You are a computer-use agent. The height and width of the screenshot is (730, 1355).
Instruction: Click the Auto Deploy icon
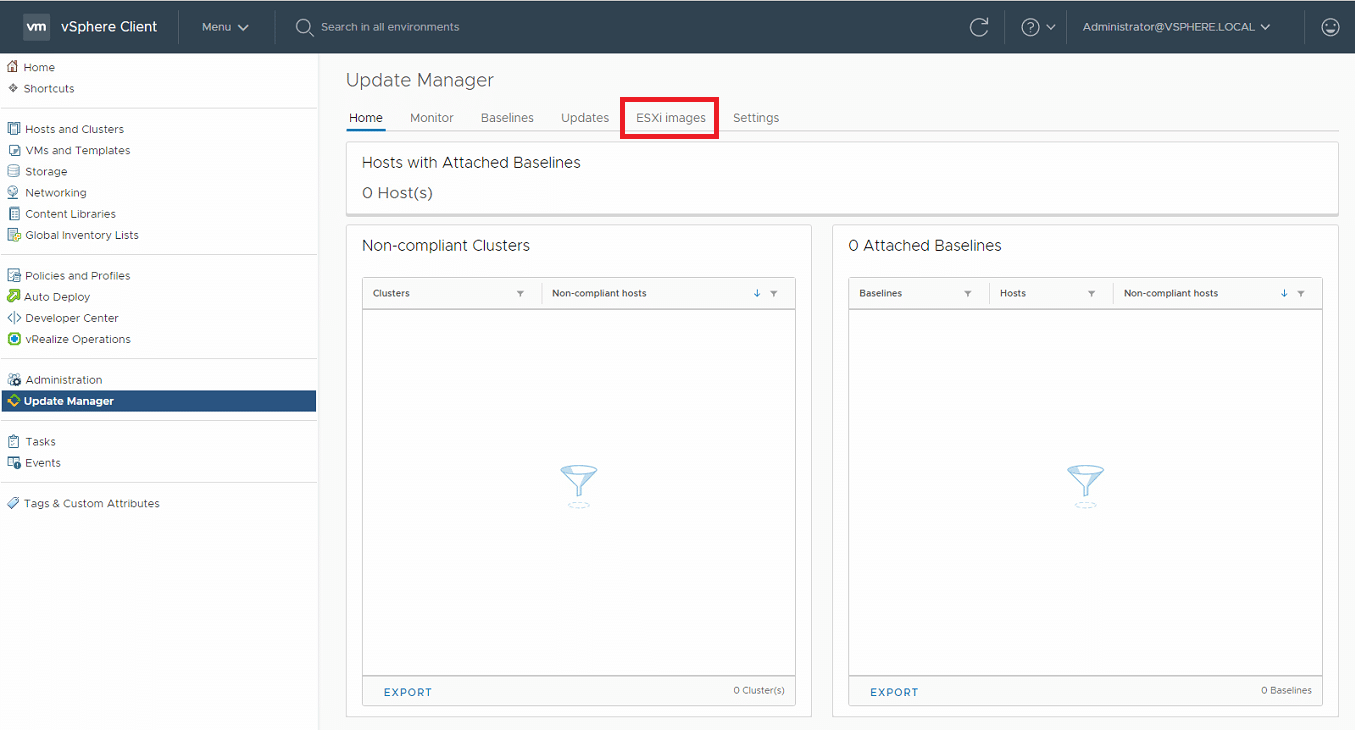click(13, 296)
